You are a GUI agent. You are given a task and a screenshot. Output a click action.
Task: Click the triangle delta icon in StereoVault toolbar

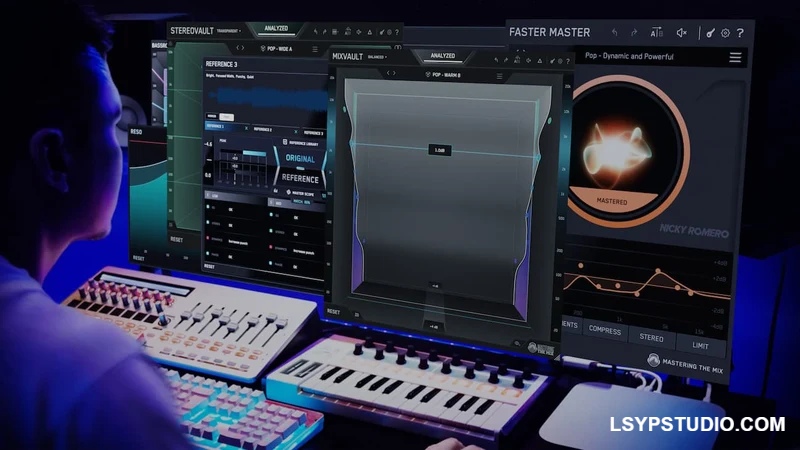[369, 32]
